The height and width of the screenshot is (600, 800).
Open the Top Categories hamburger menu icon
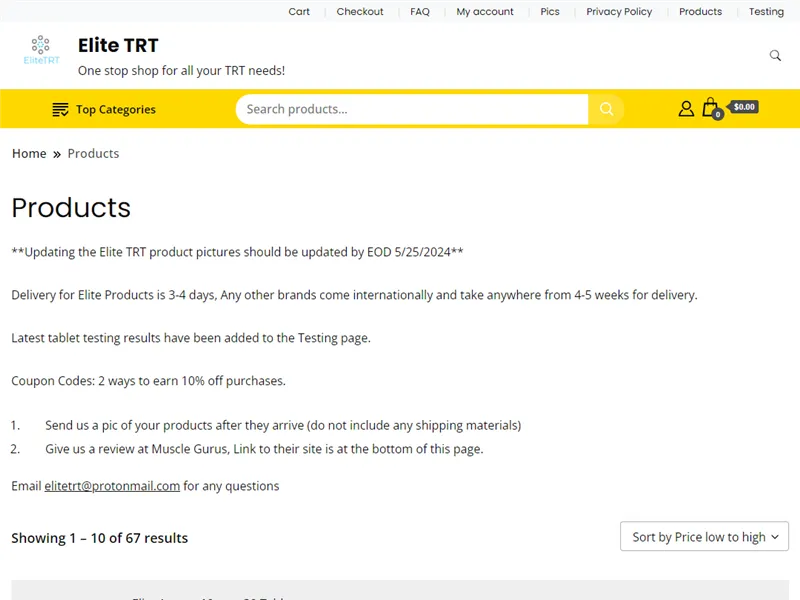click(x=59, y=109)
